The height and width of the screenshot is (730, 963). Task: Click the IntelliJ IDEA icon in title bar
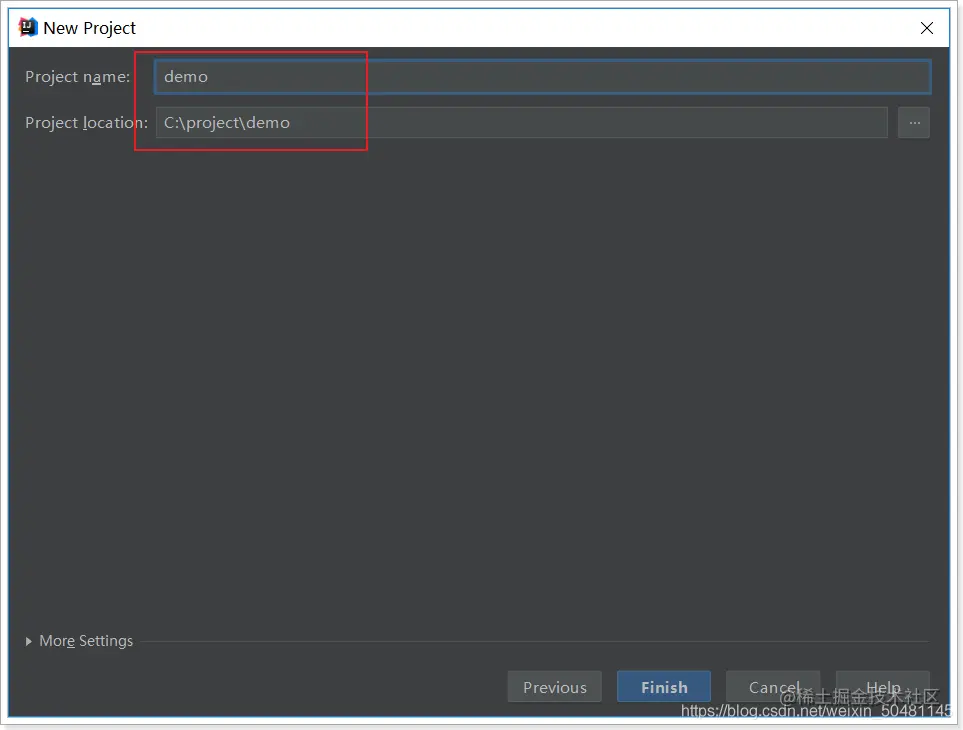tap(28, 28)
